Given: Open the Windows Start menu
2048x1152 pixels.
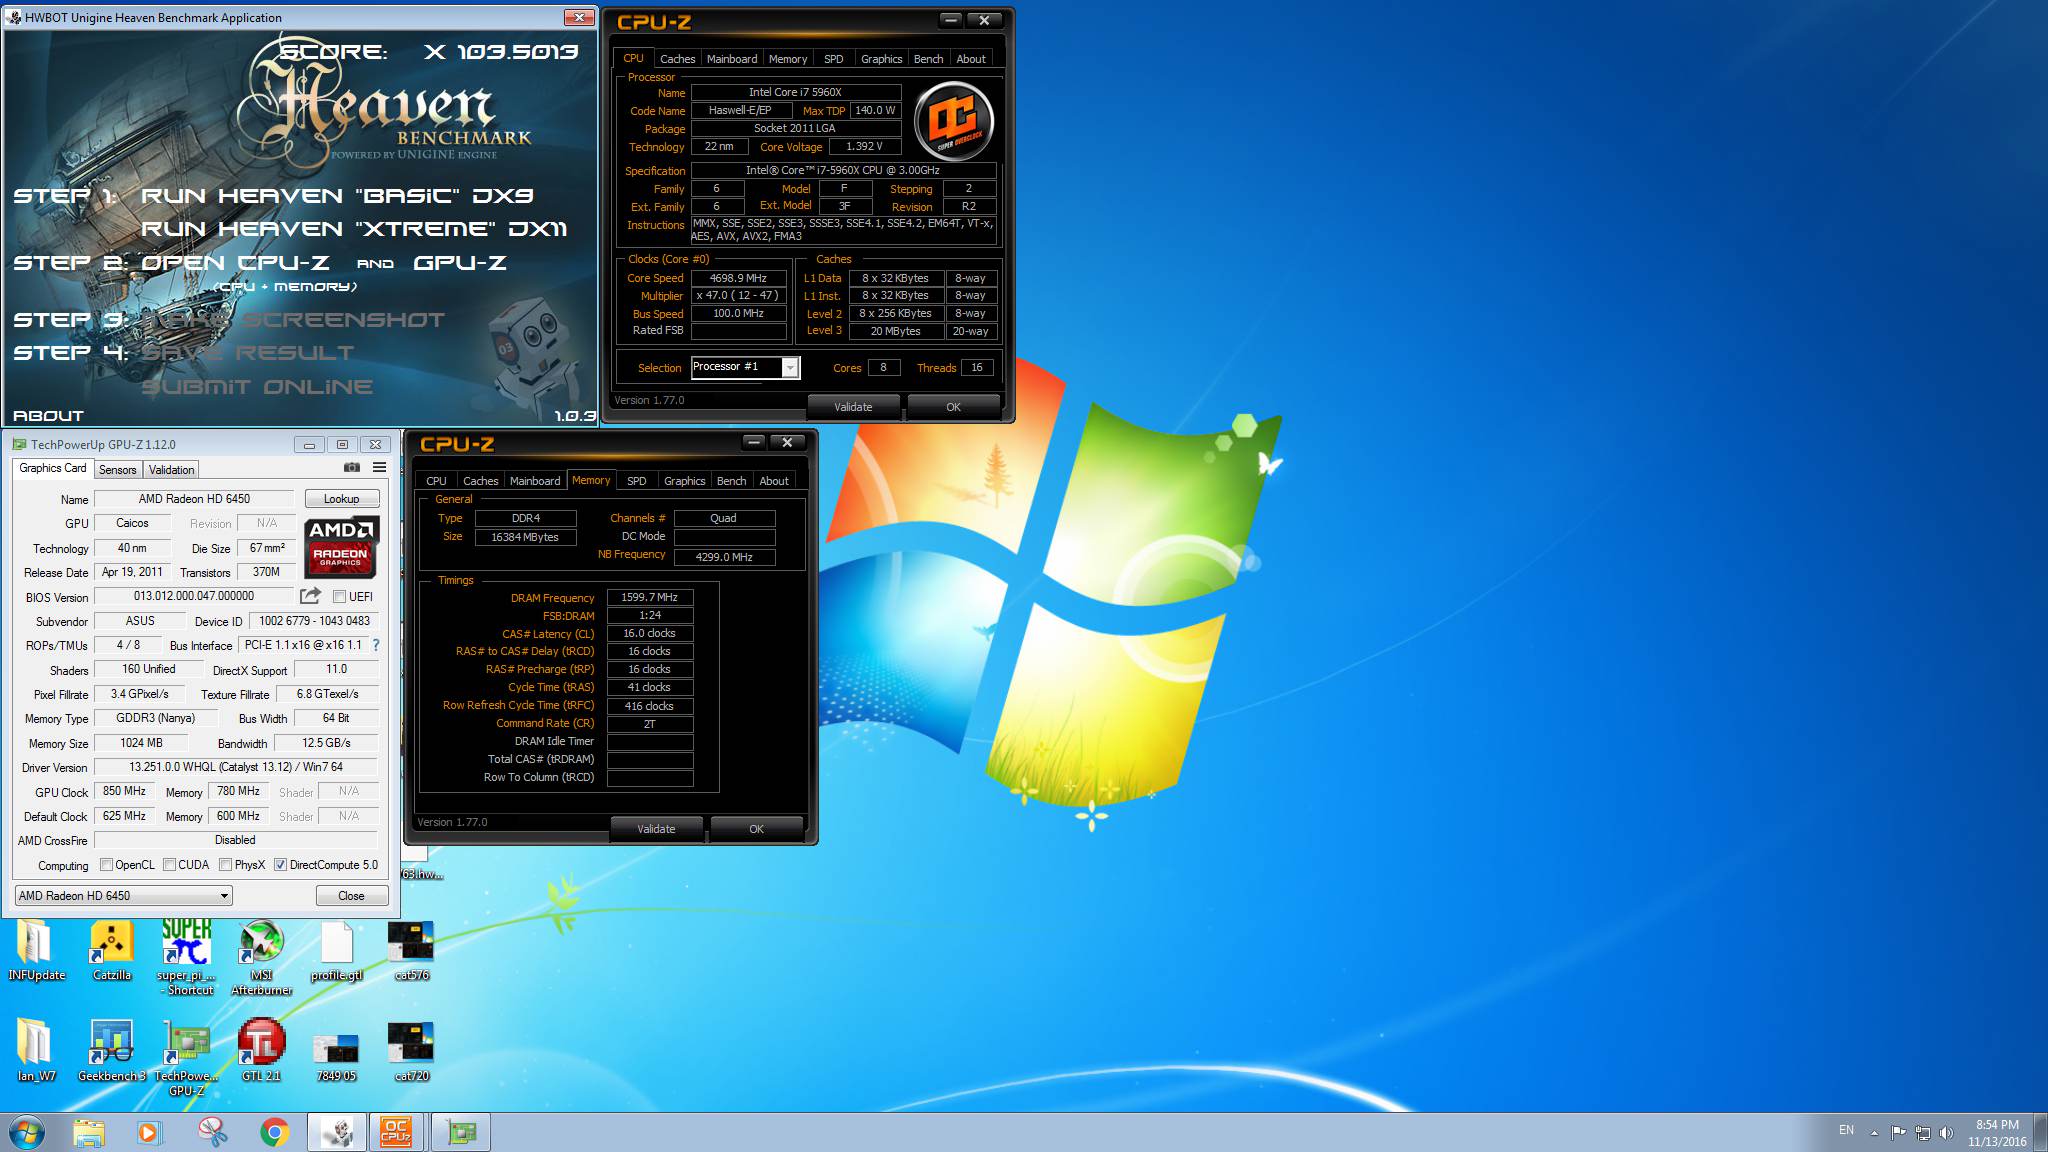Looking at the screenshot, I should [27, 1132].
